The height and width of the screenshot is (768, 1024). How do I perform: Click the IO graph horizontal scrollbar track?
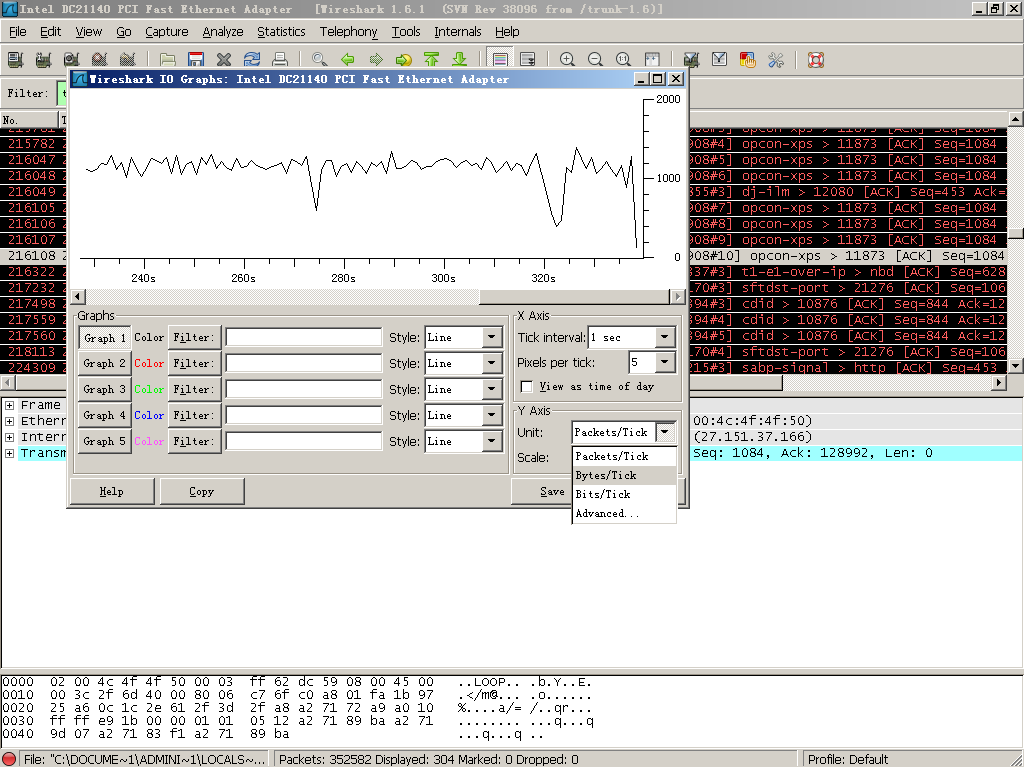[x=280, y=297]
